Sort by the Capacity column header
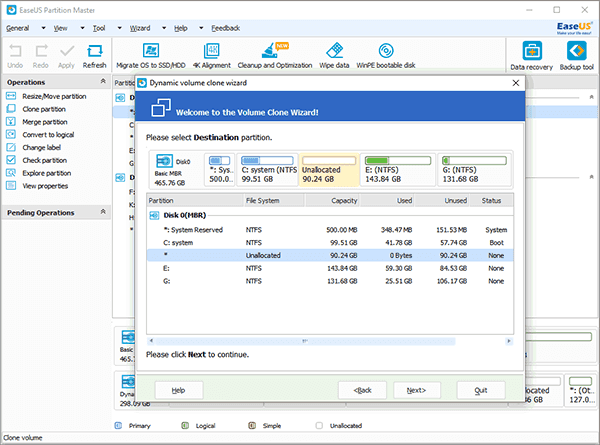 point(332,200)
